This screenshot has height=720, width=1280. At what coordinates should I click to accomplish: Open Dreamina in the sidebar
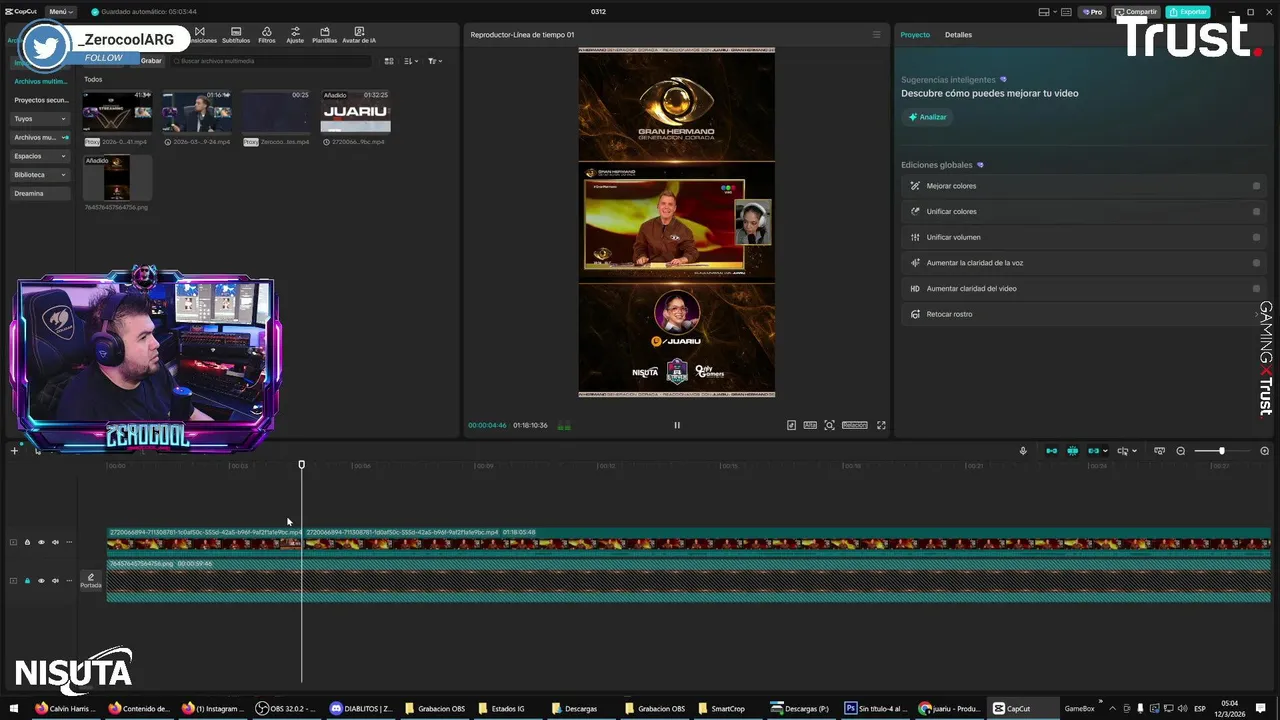click(x=40, y=194)
